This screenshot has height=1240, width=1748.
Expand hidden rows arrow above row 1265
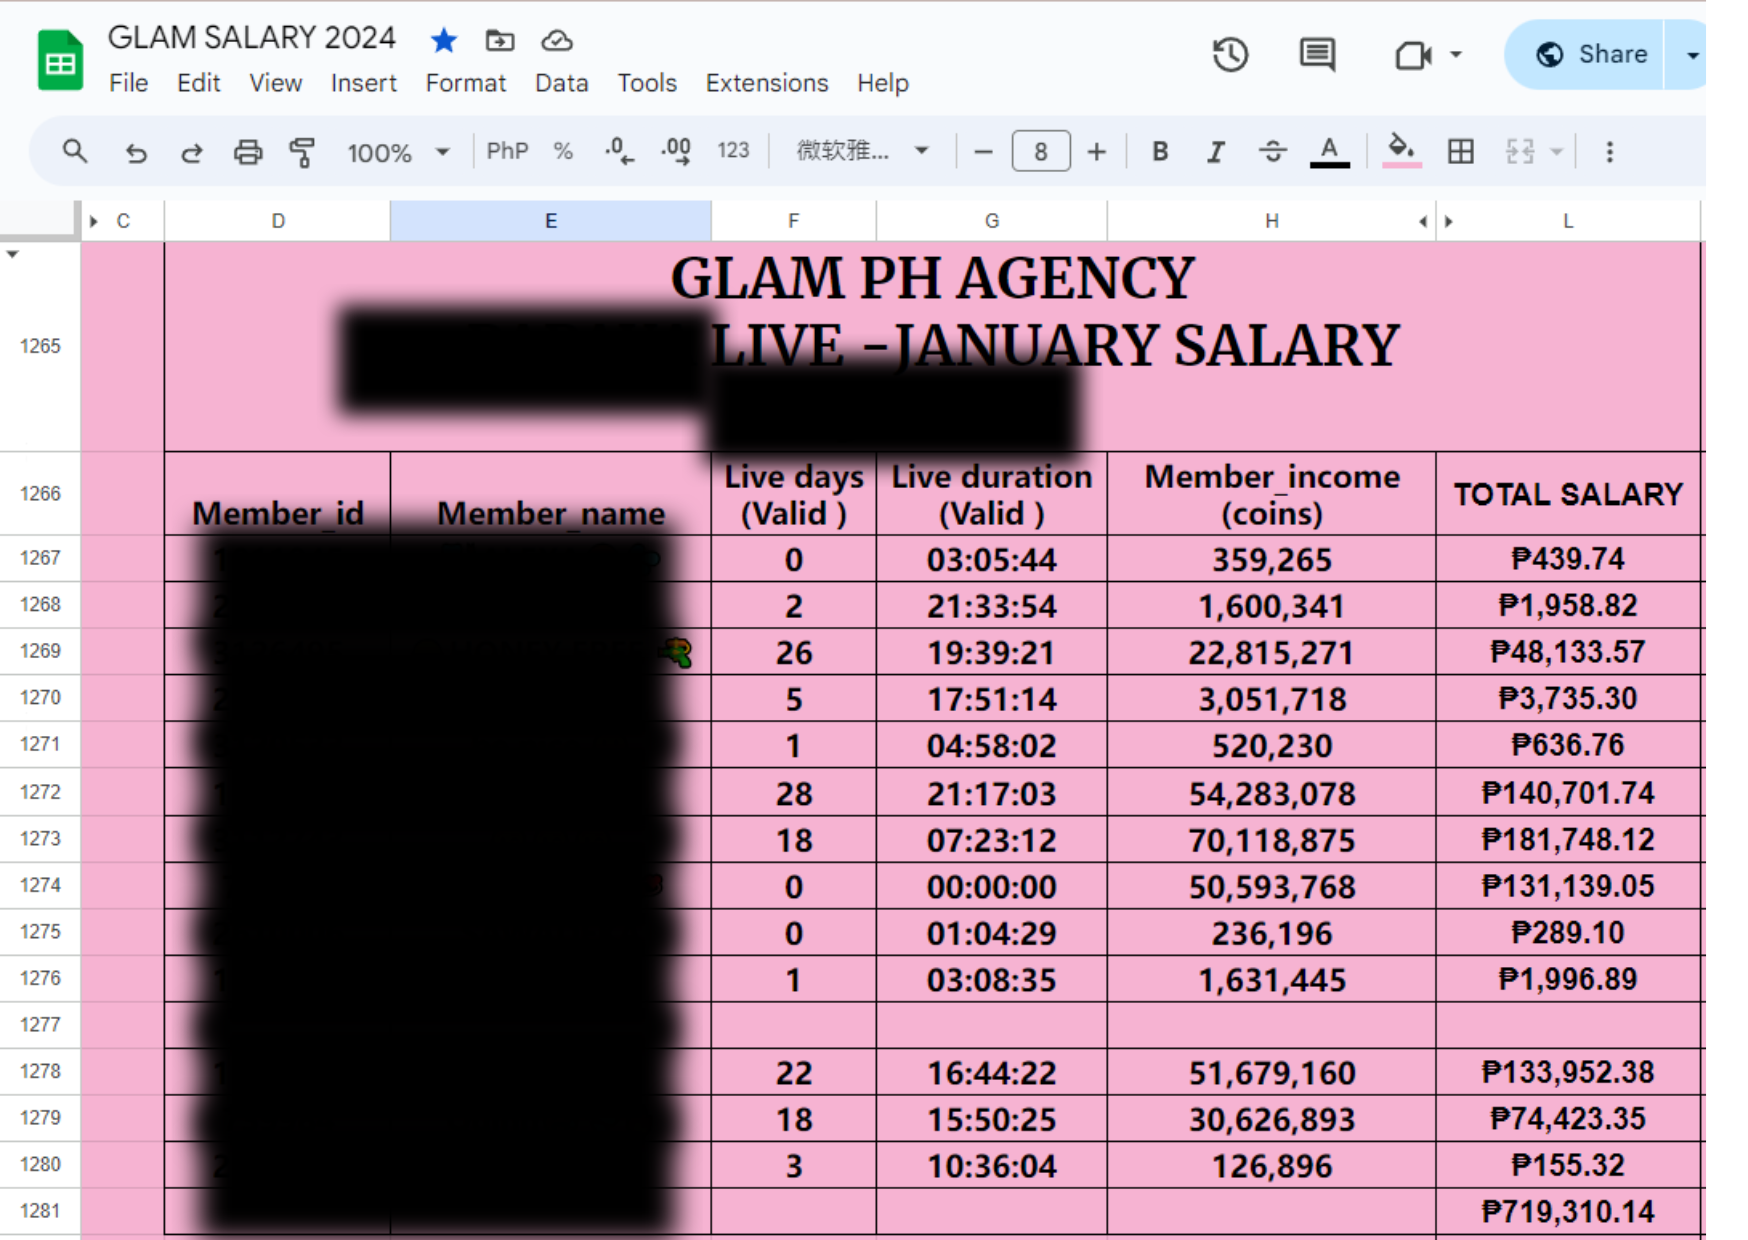point(13,254)
